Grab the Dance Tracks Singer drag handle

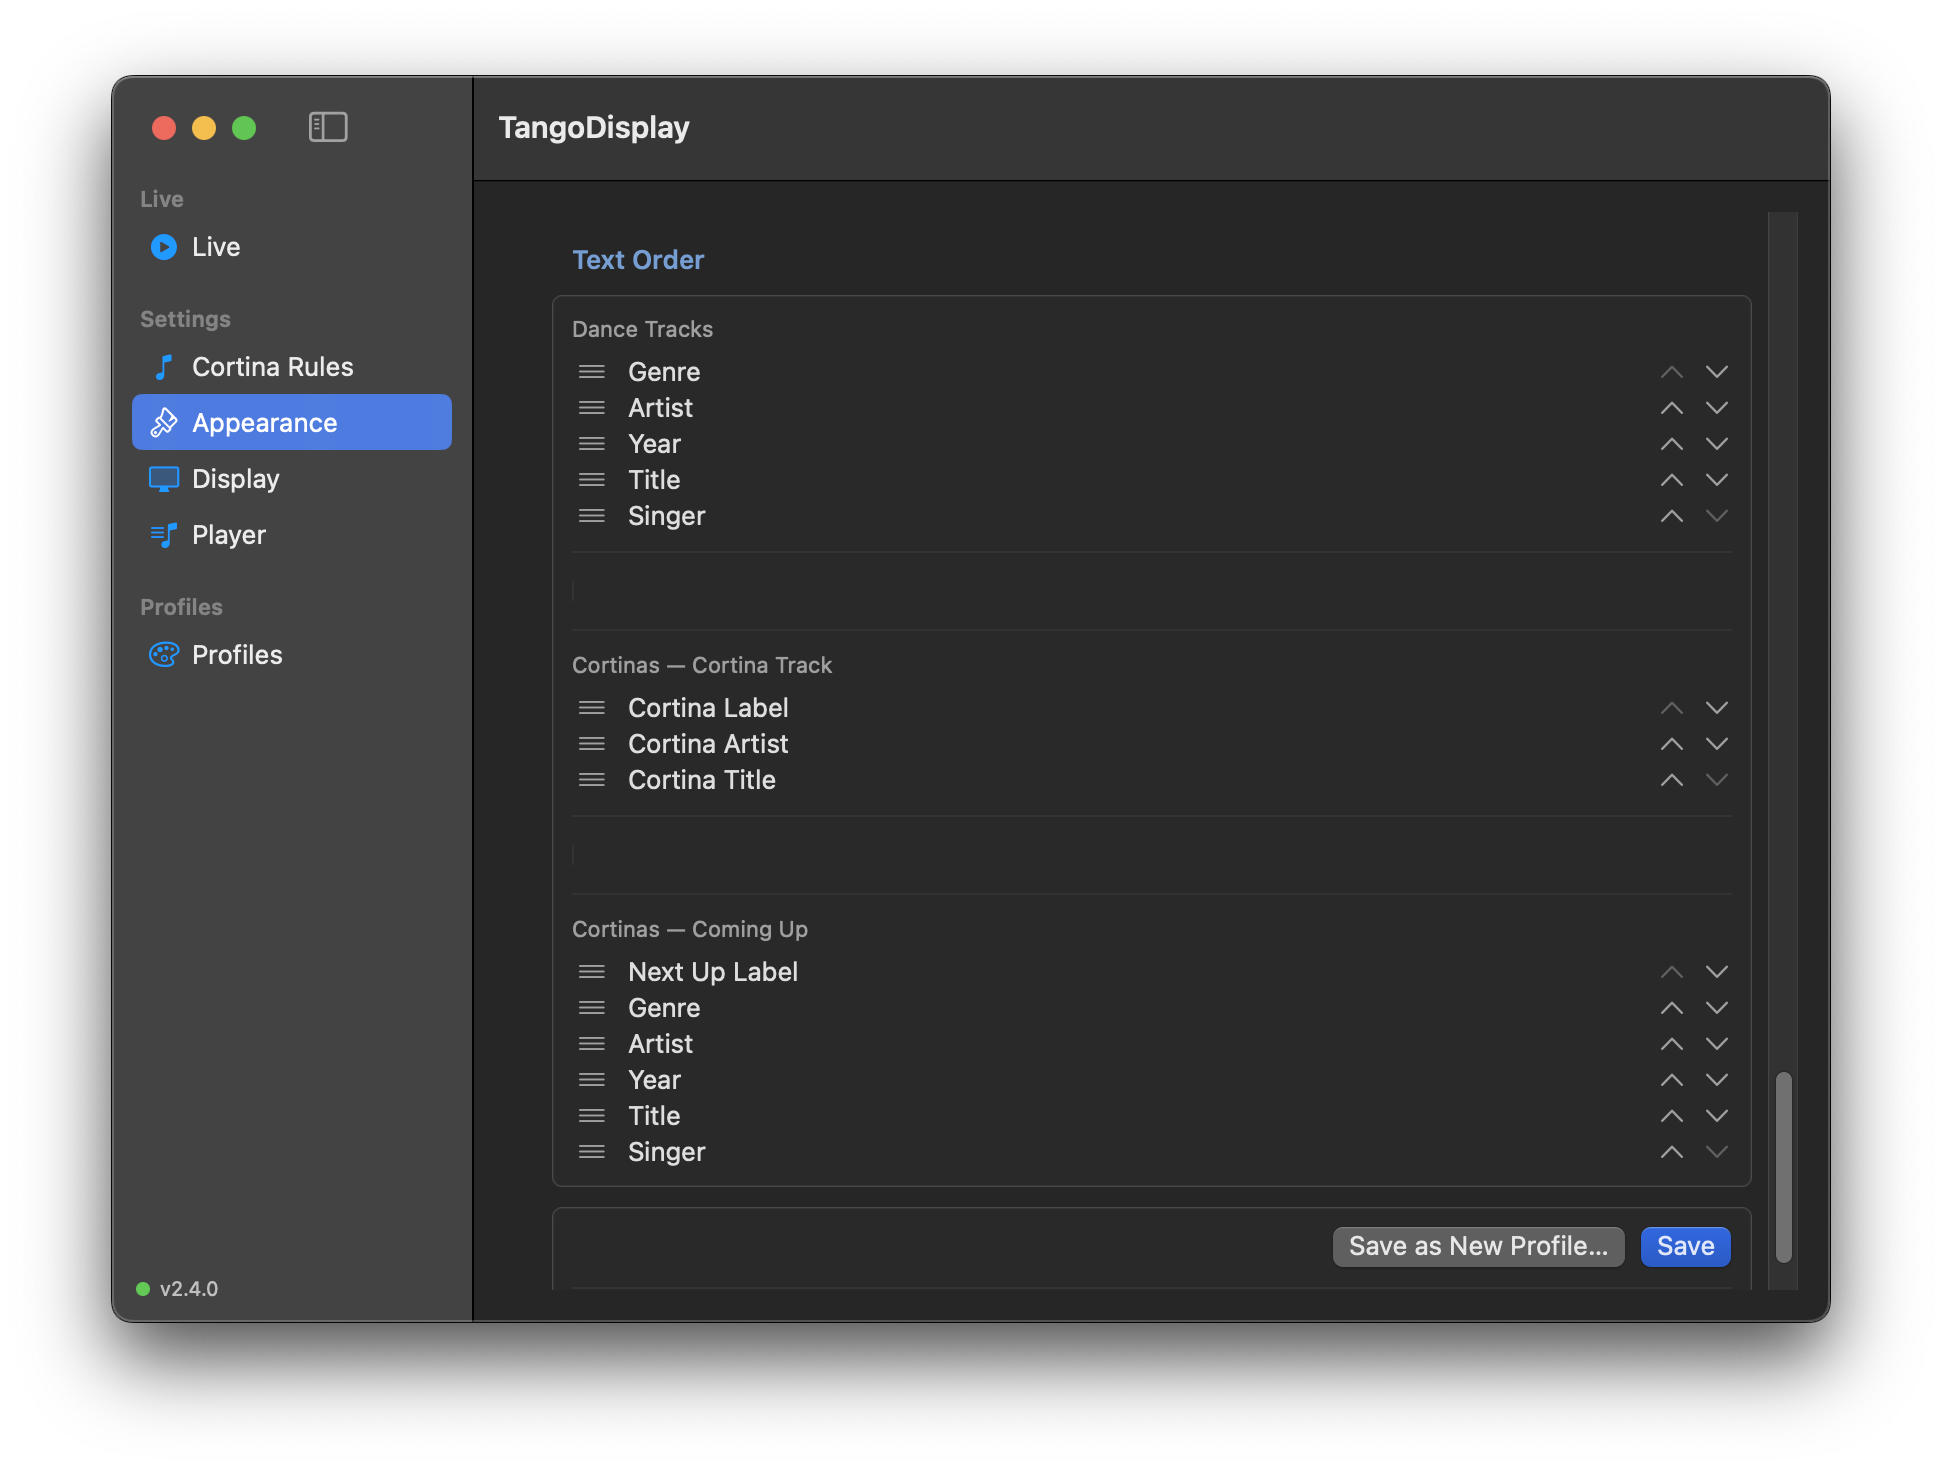[592, 516]
